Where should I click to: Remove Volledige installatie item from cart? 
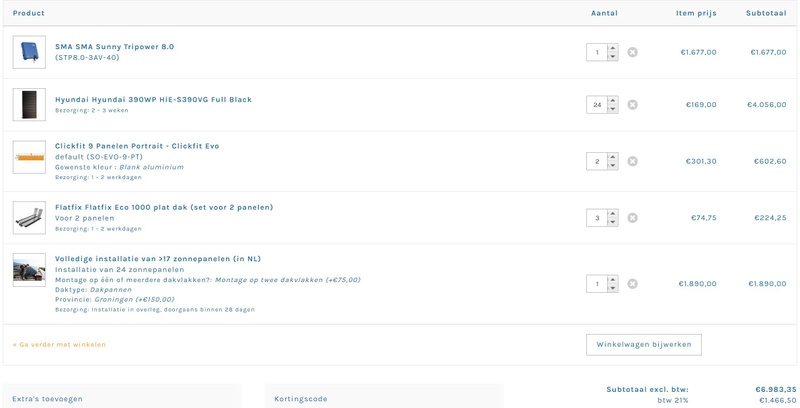[632, 284]
